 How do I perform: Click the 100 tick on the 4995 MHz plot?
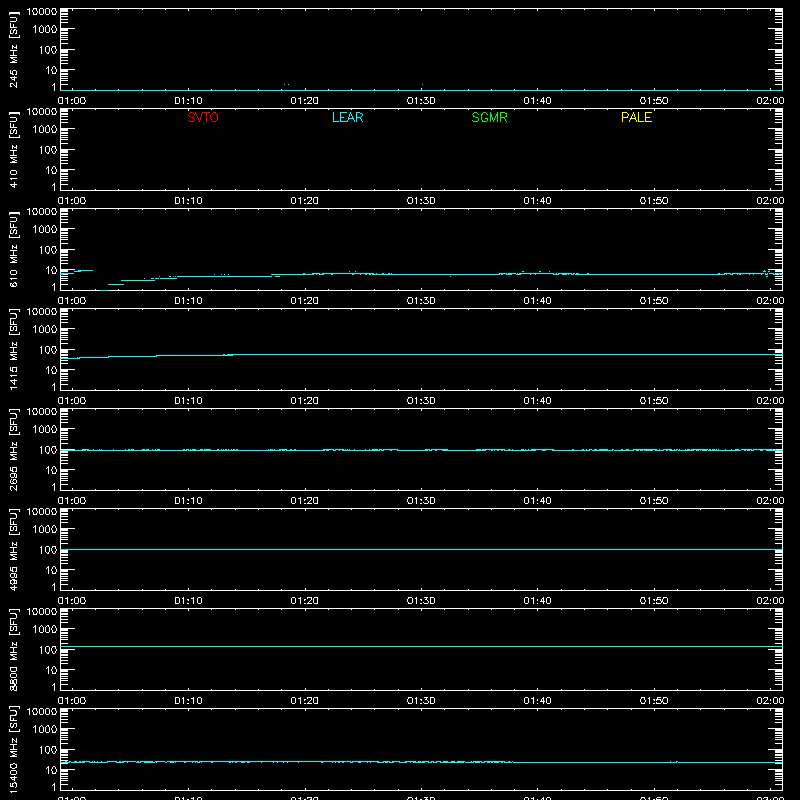48,550
